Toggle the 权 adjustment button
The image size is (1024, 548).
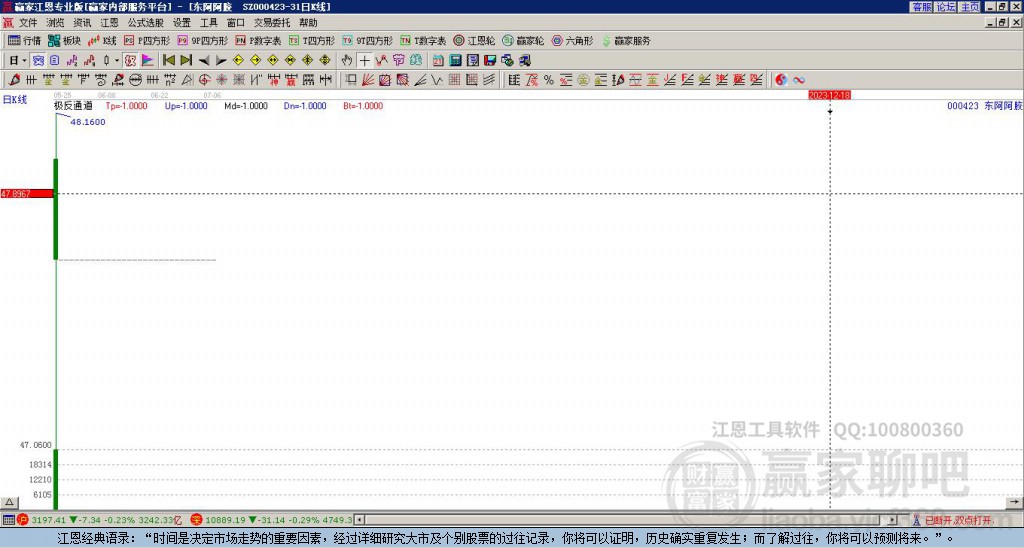click(x=130, y=60)
